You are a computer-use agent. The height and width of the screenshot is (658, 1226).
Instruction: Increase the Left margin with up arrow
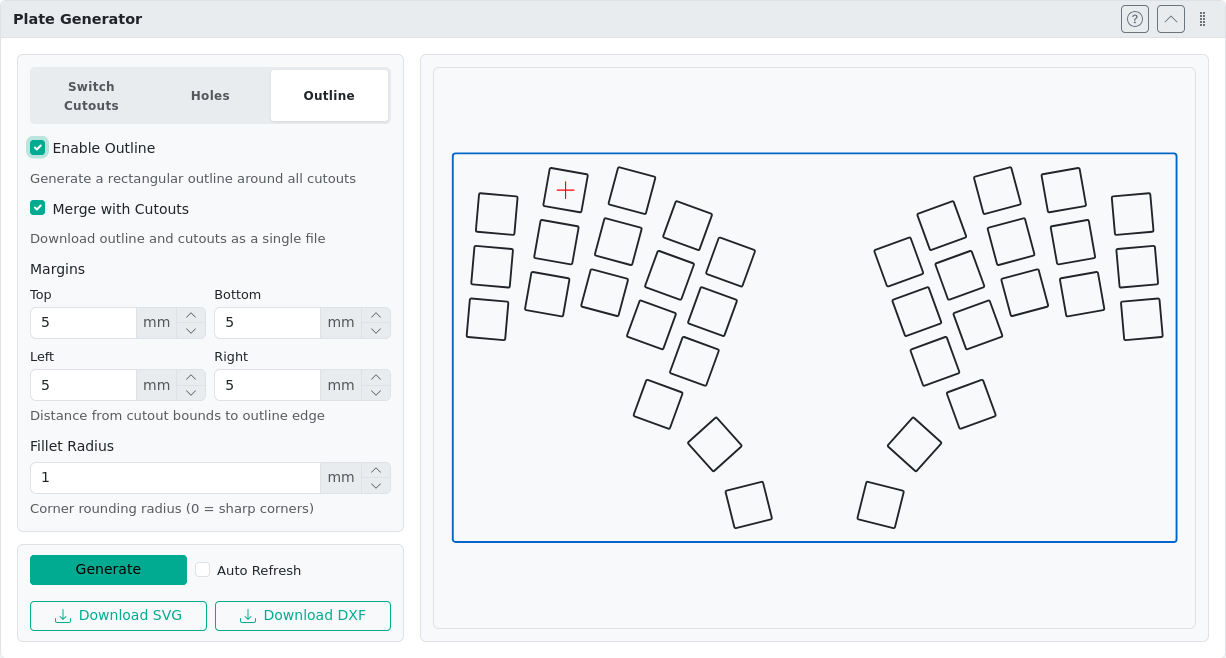(x=191, y=377)
